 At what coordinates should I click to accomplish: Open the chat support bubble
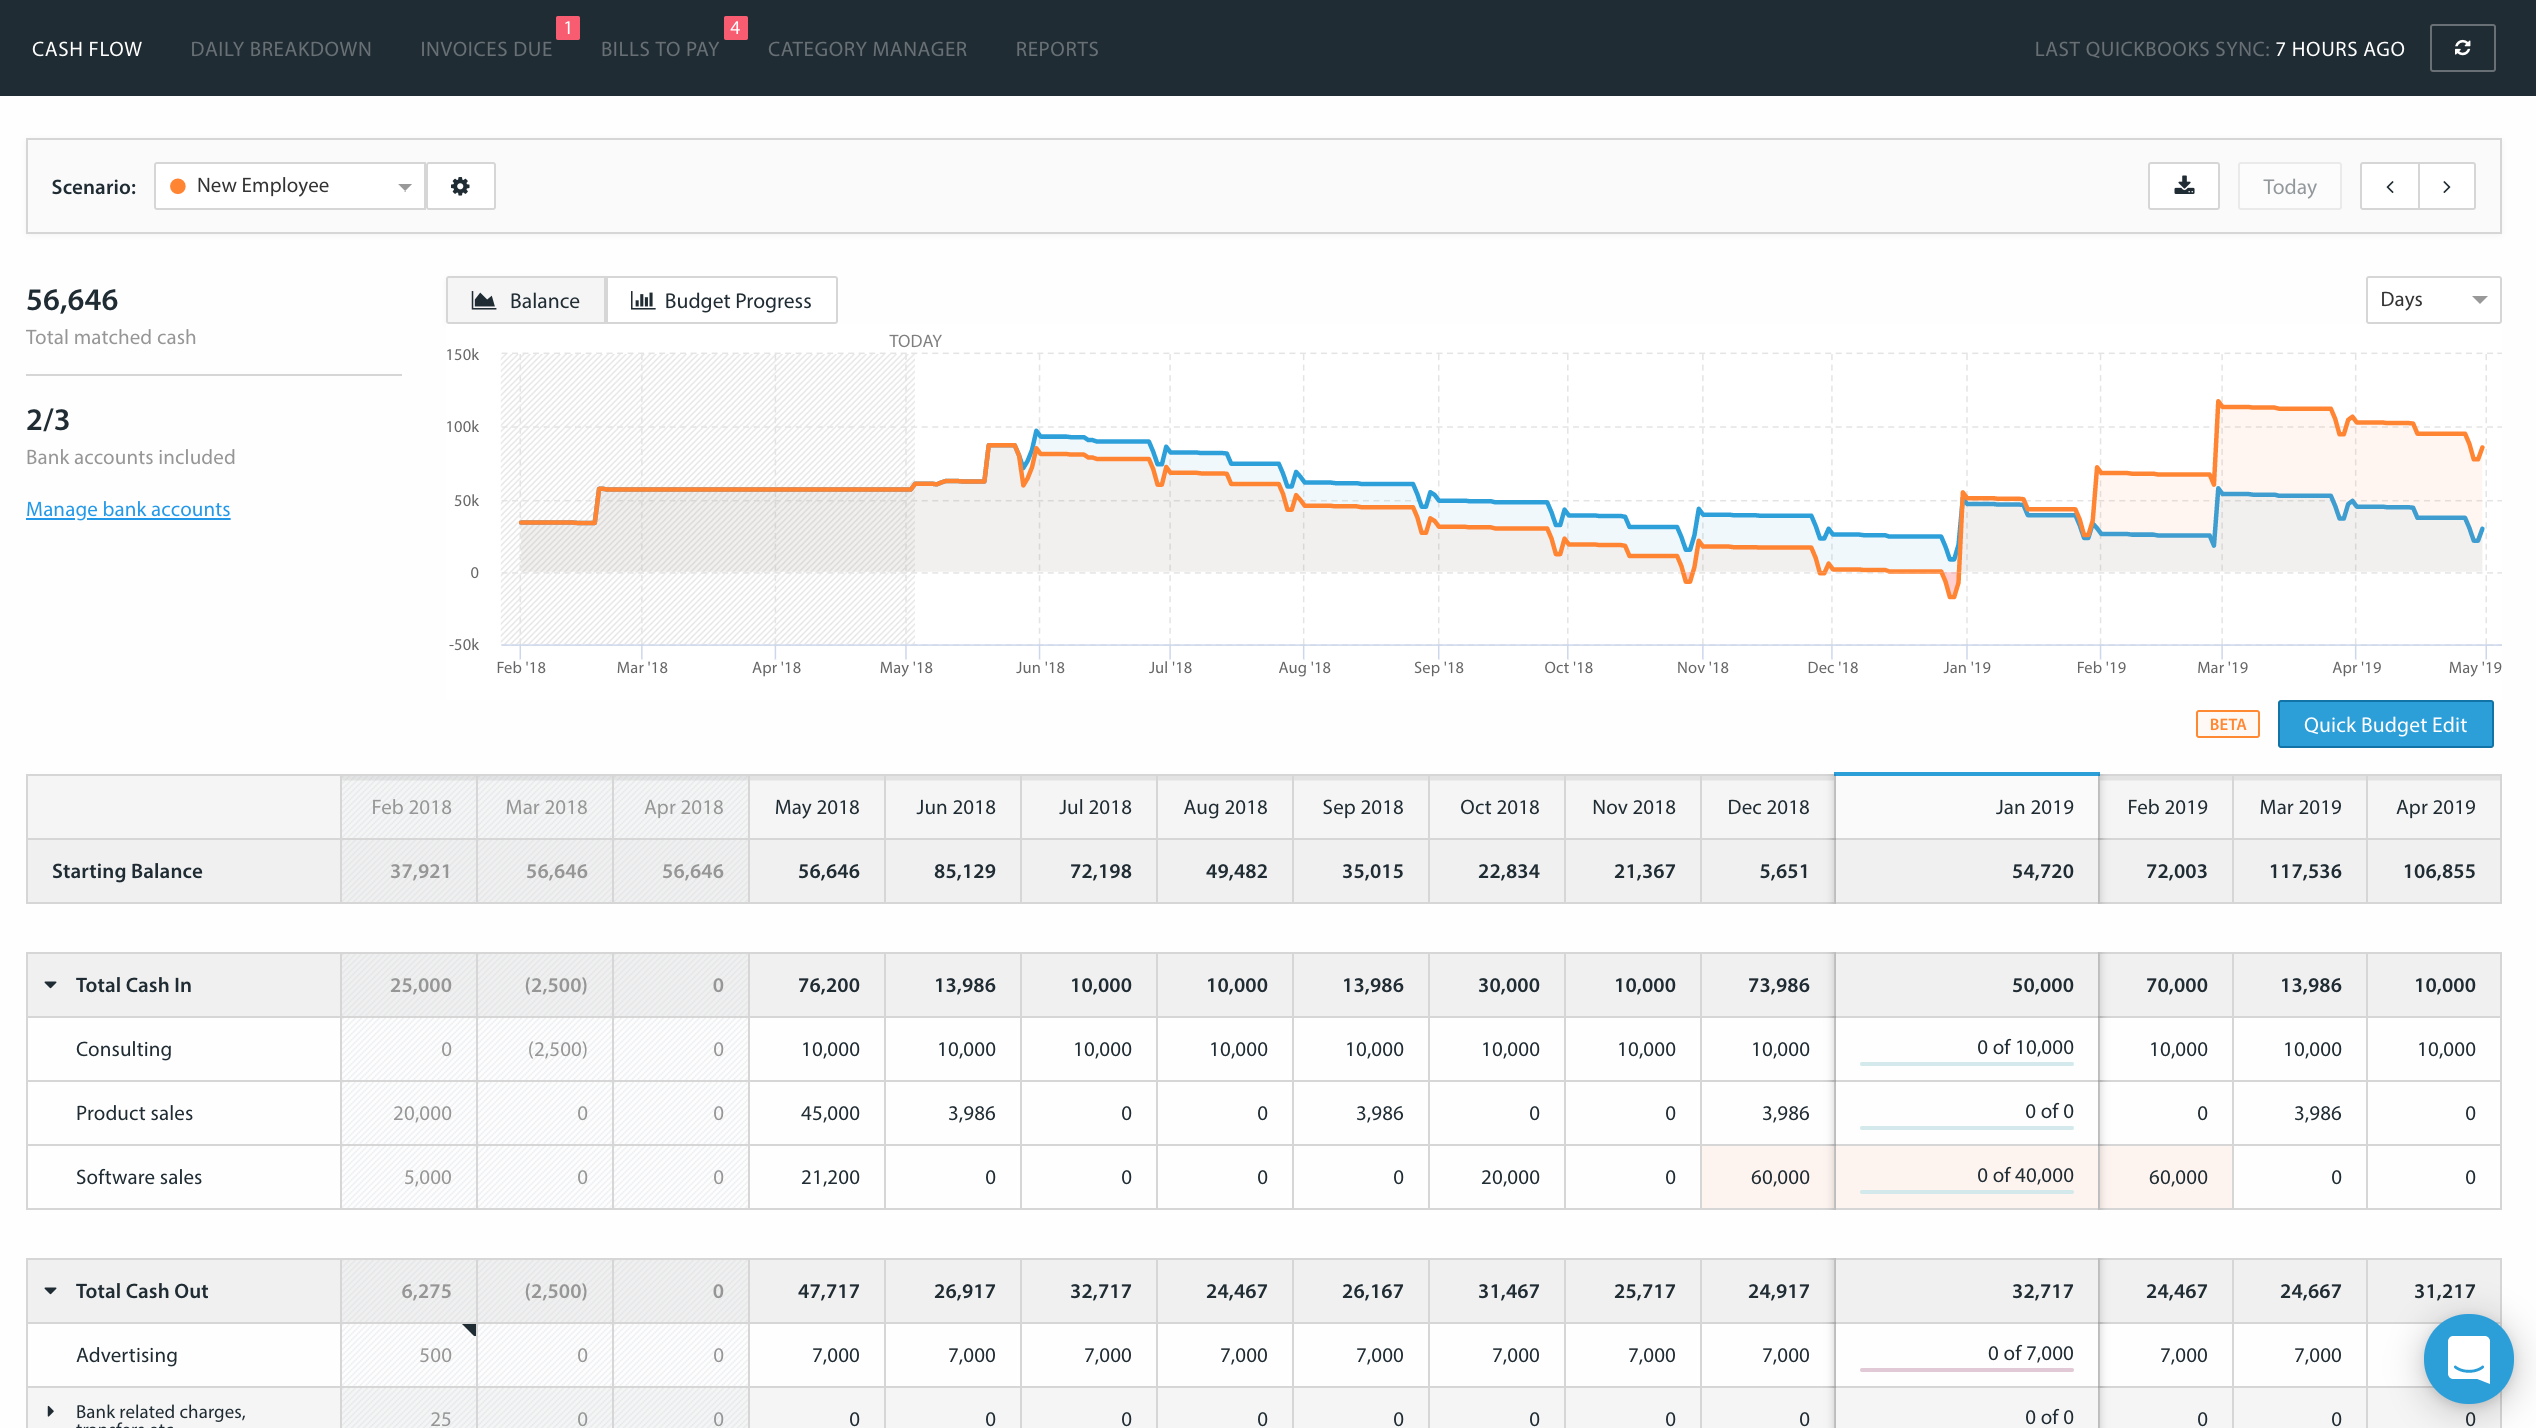tap(2468, 1358)
